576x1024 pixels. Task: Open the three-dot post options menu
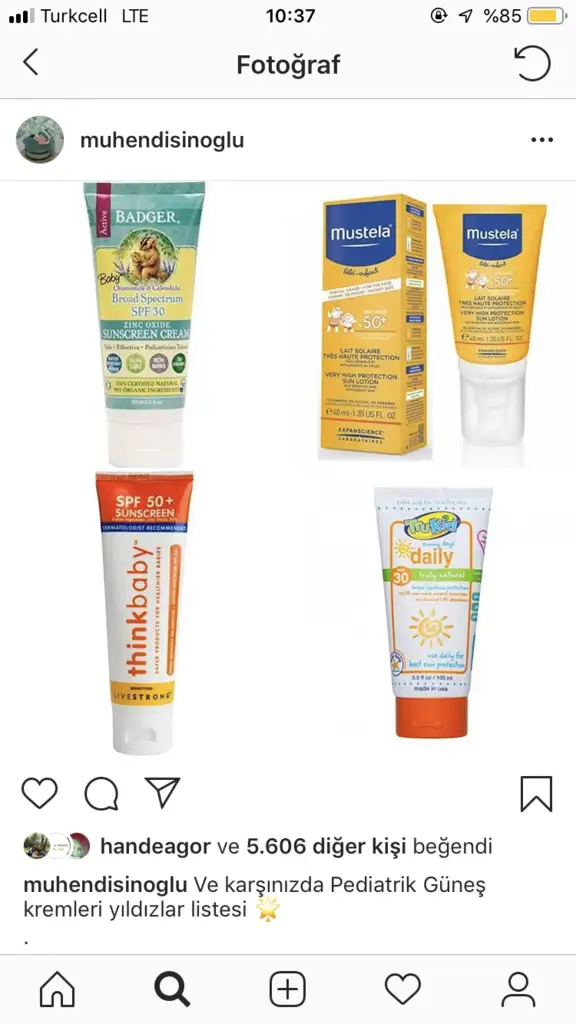click(x=542, y=140)
